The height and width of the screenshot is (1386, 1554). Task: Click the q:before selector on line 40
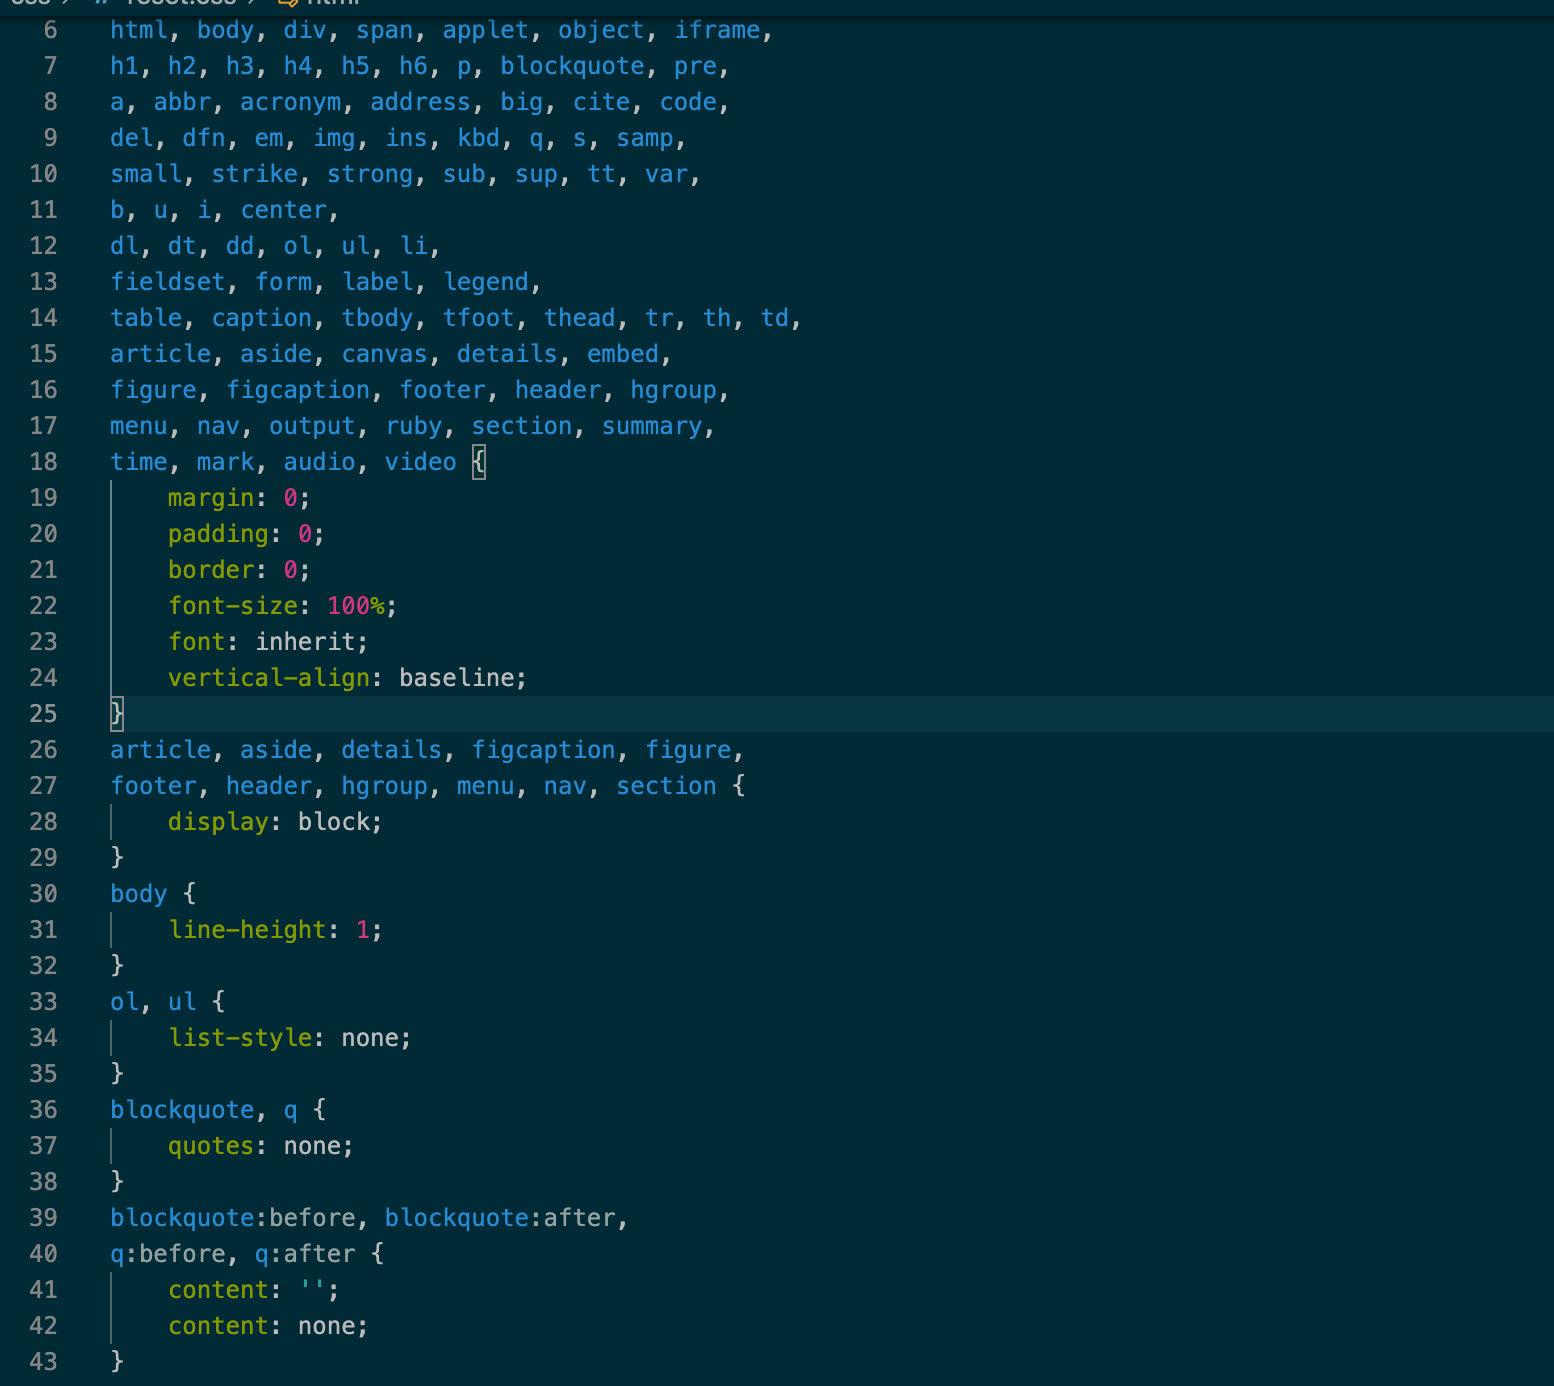point(168,1253)
